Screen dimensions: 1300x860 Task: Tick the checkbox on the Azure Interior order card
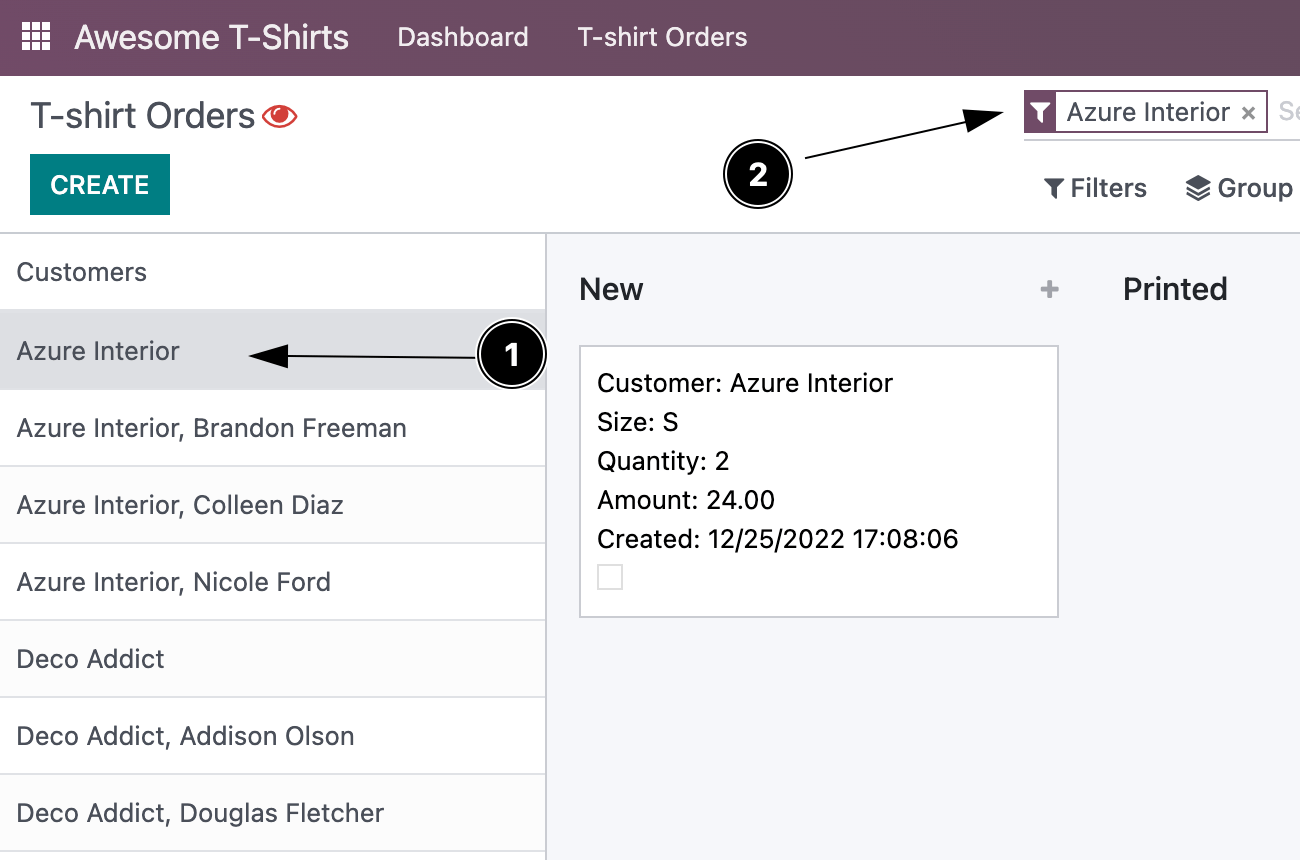coord(610,576)
